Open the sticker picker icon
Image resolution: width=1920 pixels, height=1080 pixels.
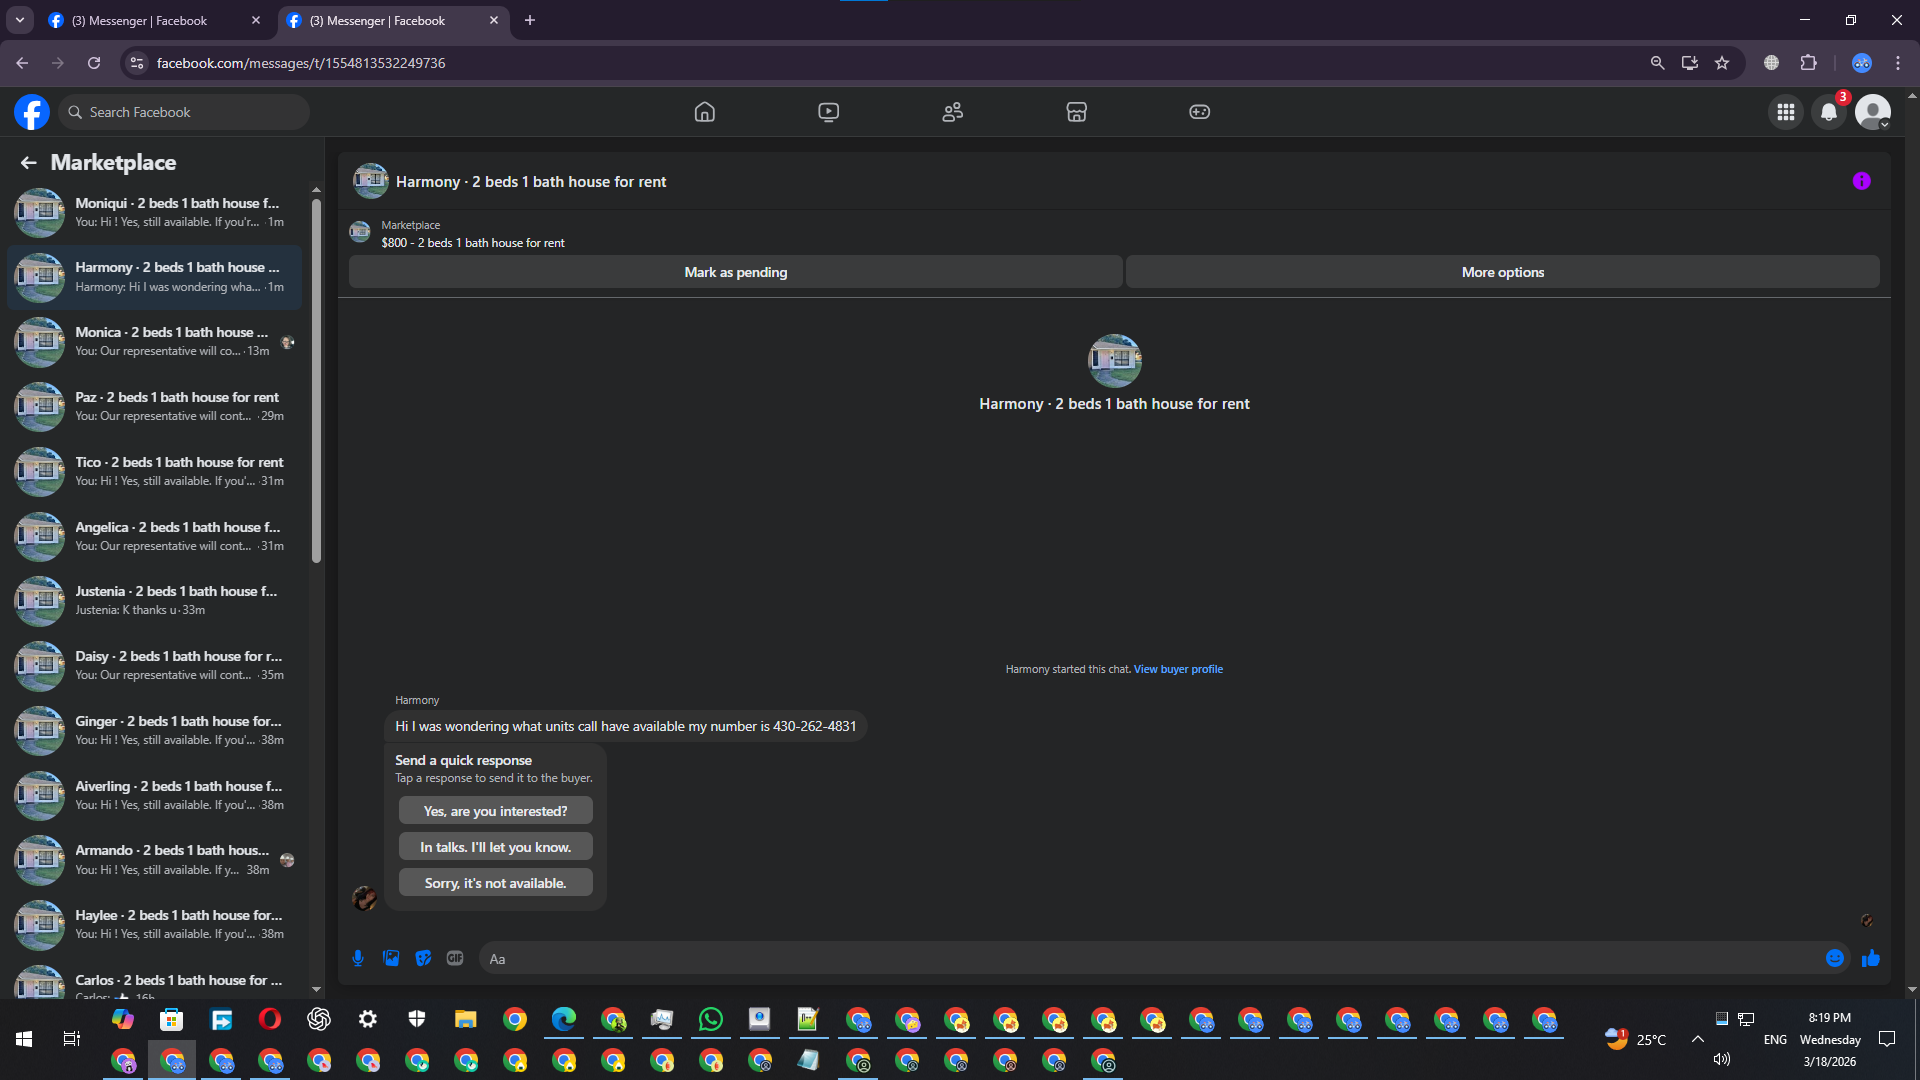coord(423,958)
